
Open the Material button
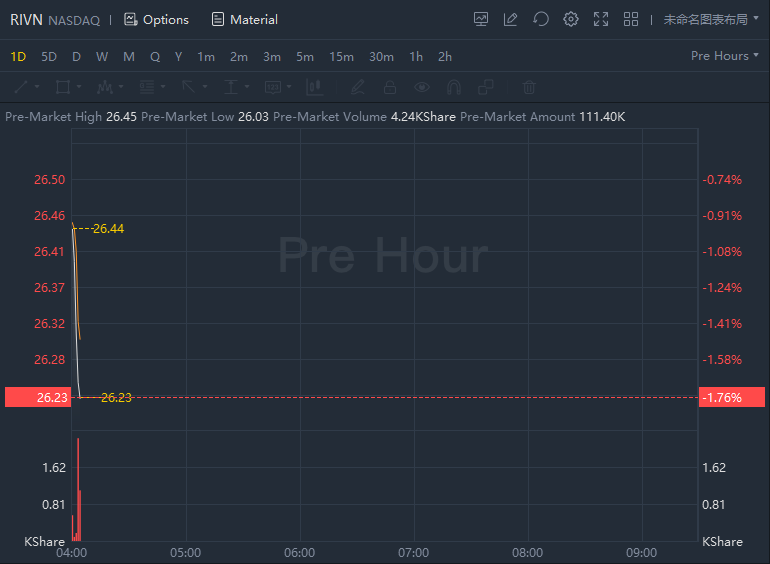pyautogui.click(x=244, y=19)
